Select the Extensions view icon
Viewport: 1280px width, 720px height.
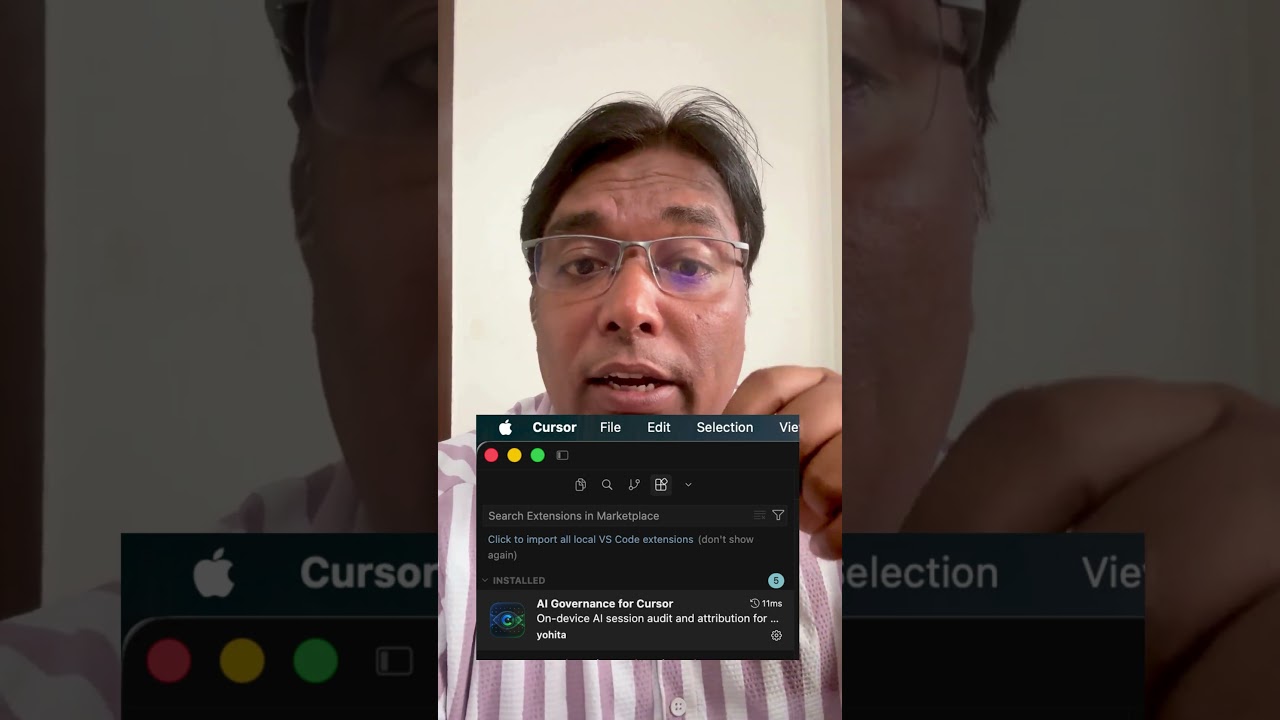coord(661,485)
